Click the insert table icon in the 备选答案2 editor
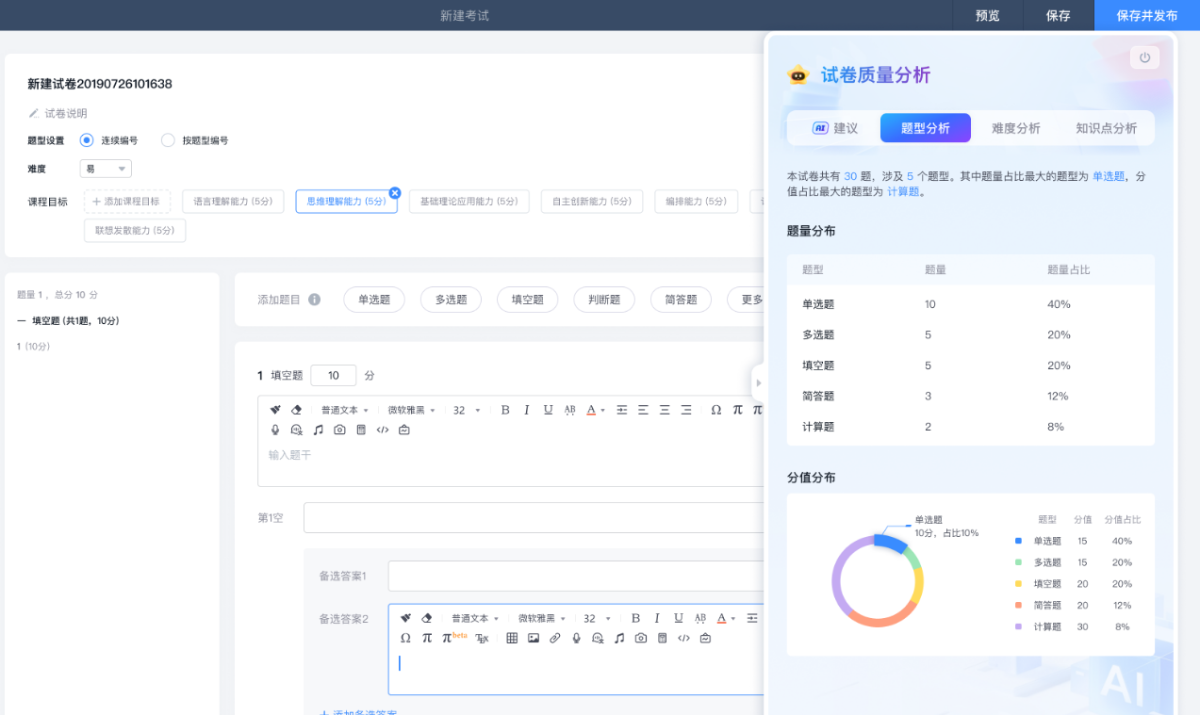 tap(512, 638)
